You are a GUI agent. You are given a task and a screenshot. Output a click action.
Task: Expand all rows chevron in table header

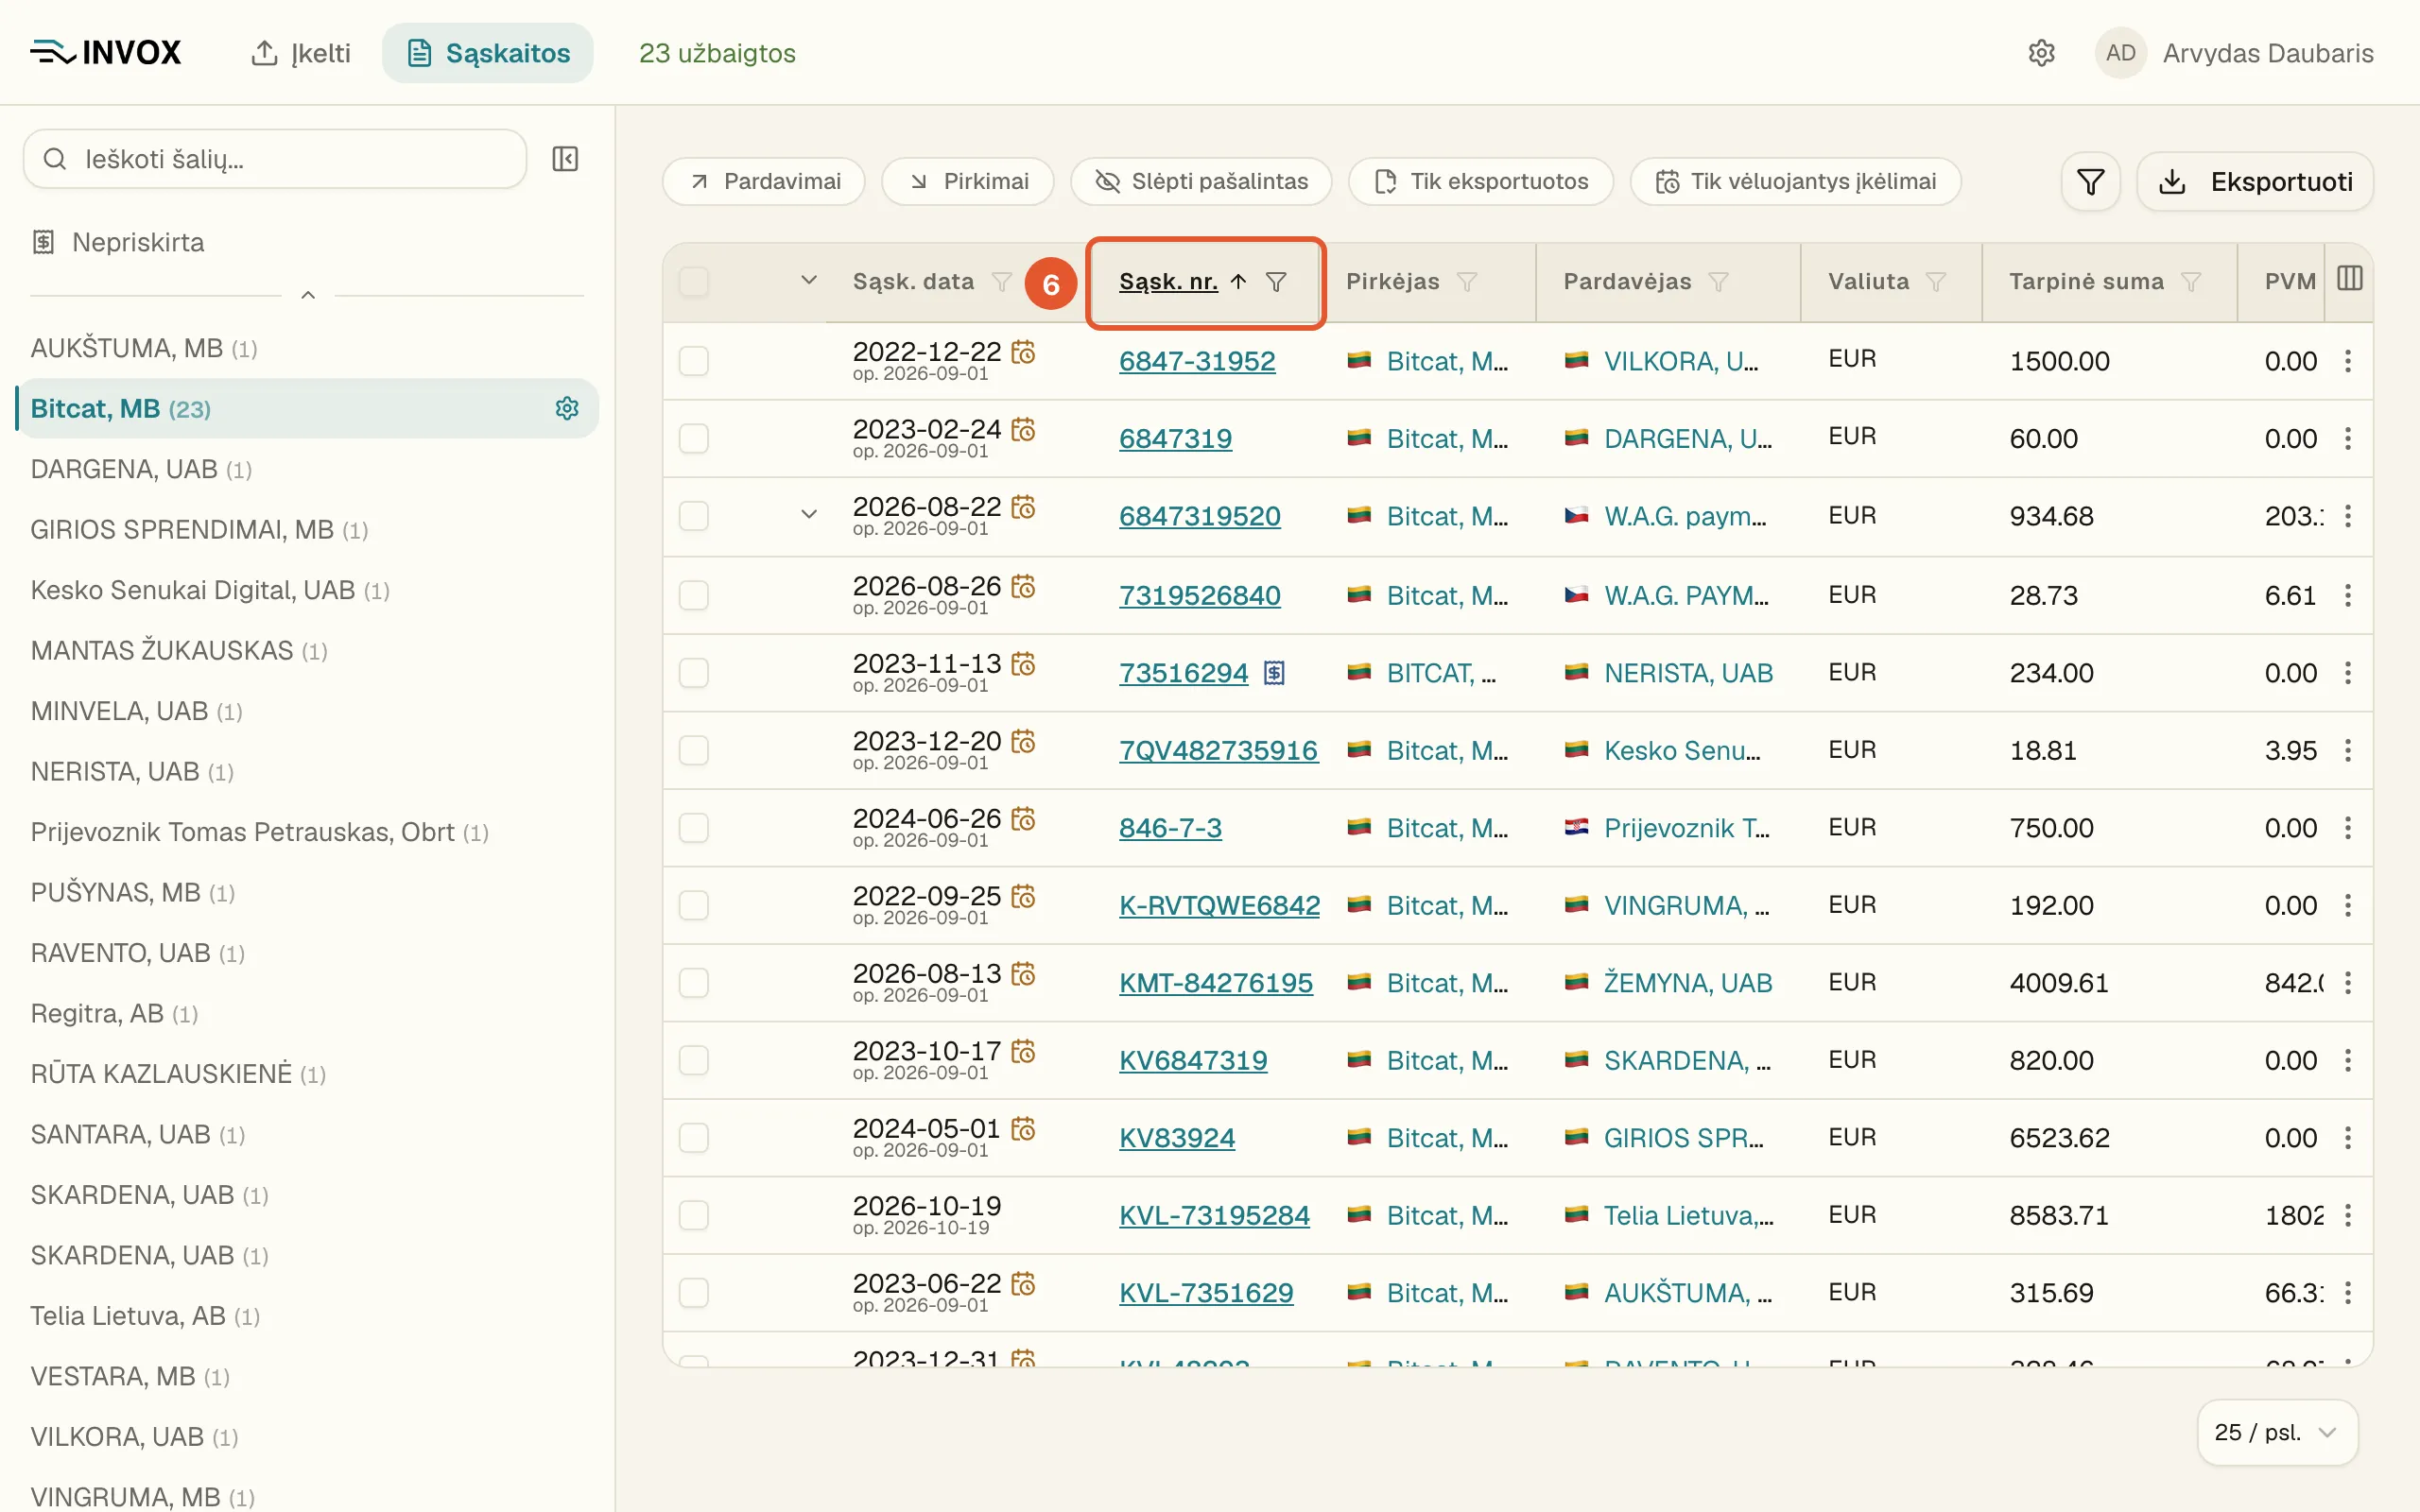[809, 280]
